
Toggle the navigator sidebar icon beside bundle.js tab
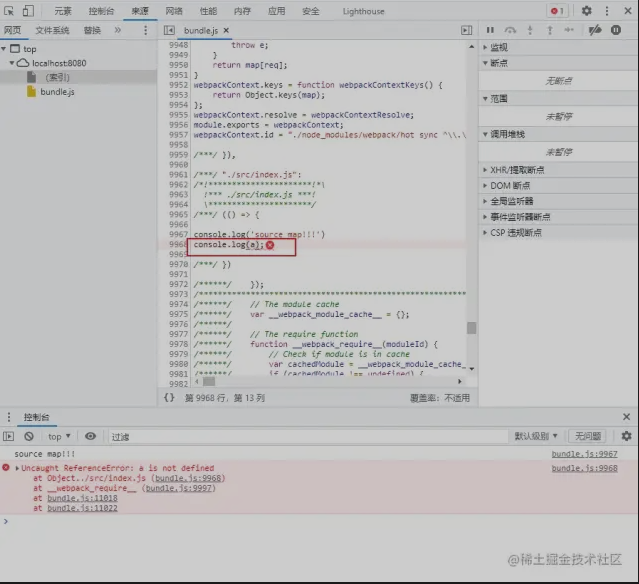coord(169,30)
